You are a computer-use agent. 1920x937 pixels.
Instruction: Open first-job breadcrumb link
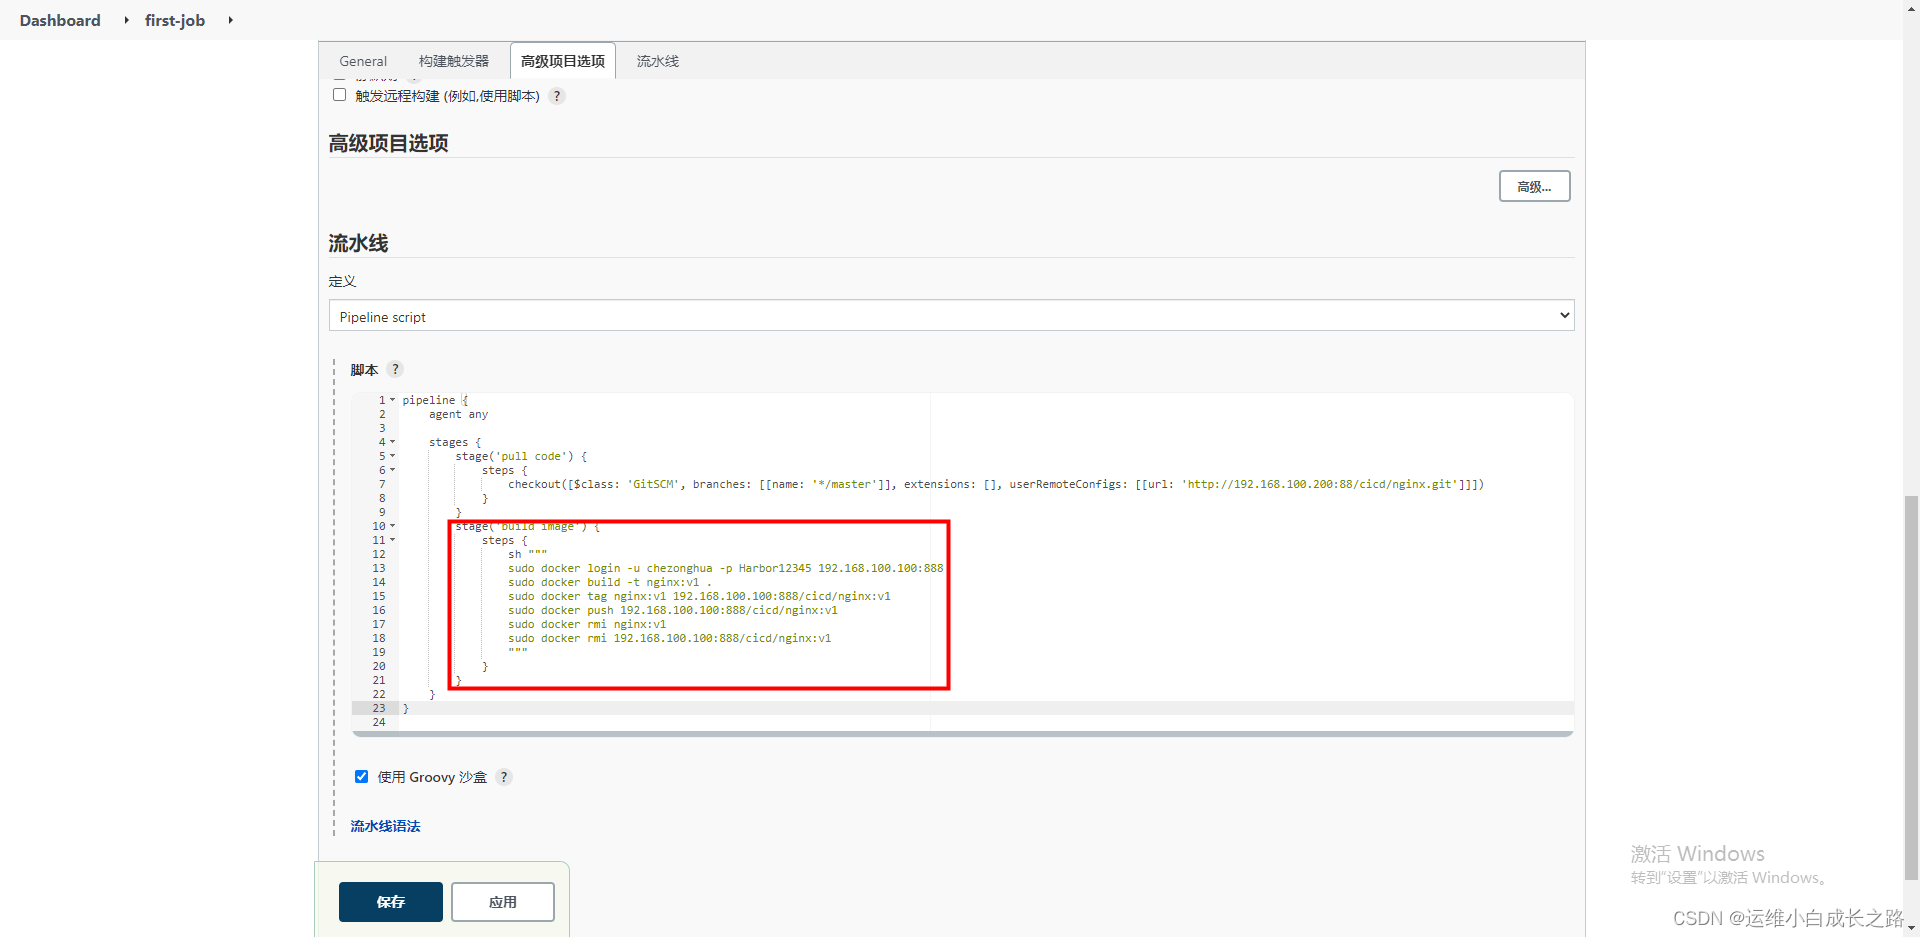(x=175, y=20)
